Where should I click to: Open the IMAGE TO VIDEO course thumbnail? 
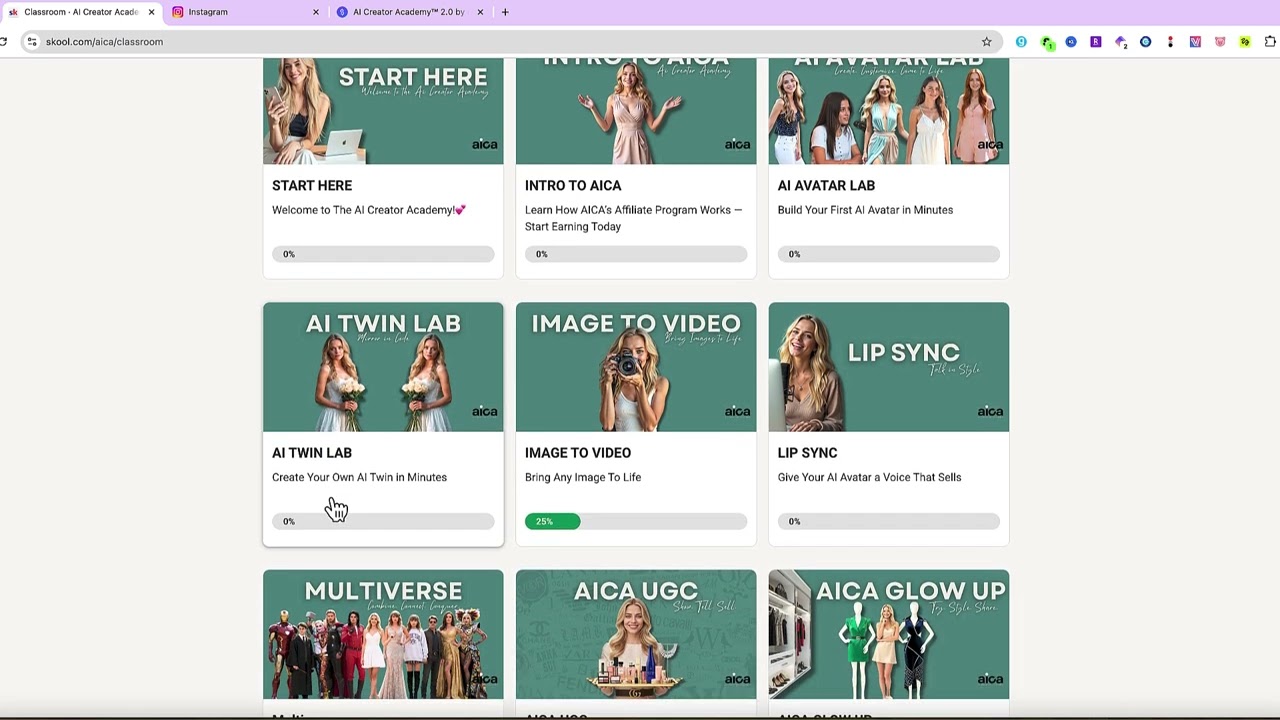(x=636, y=367)
